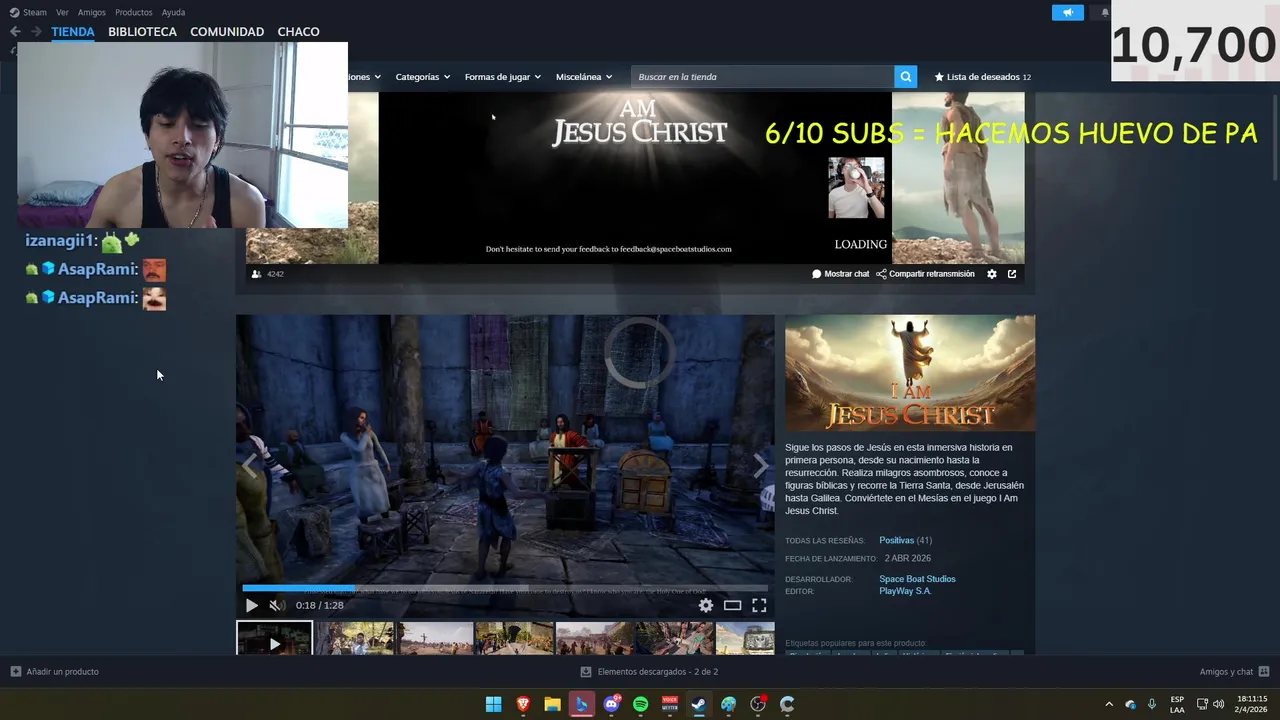Open the PlayWay S.A. publisher link

(905, 591)
